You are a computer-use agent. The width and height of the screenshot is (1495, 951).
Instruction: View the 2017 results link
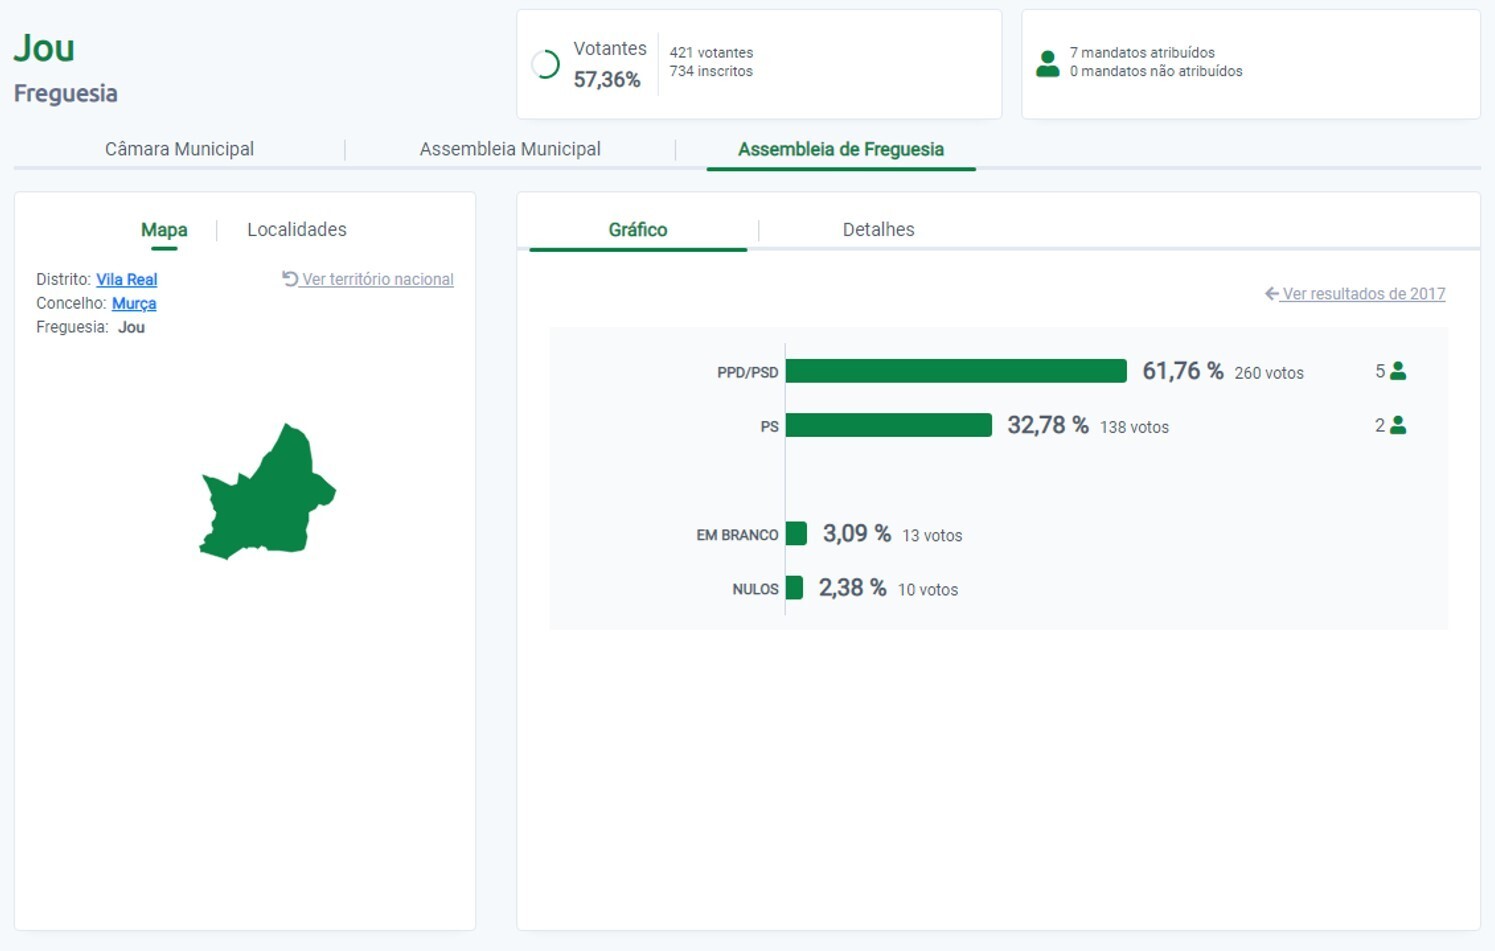coord(1363,294)
